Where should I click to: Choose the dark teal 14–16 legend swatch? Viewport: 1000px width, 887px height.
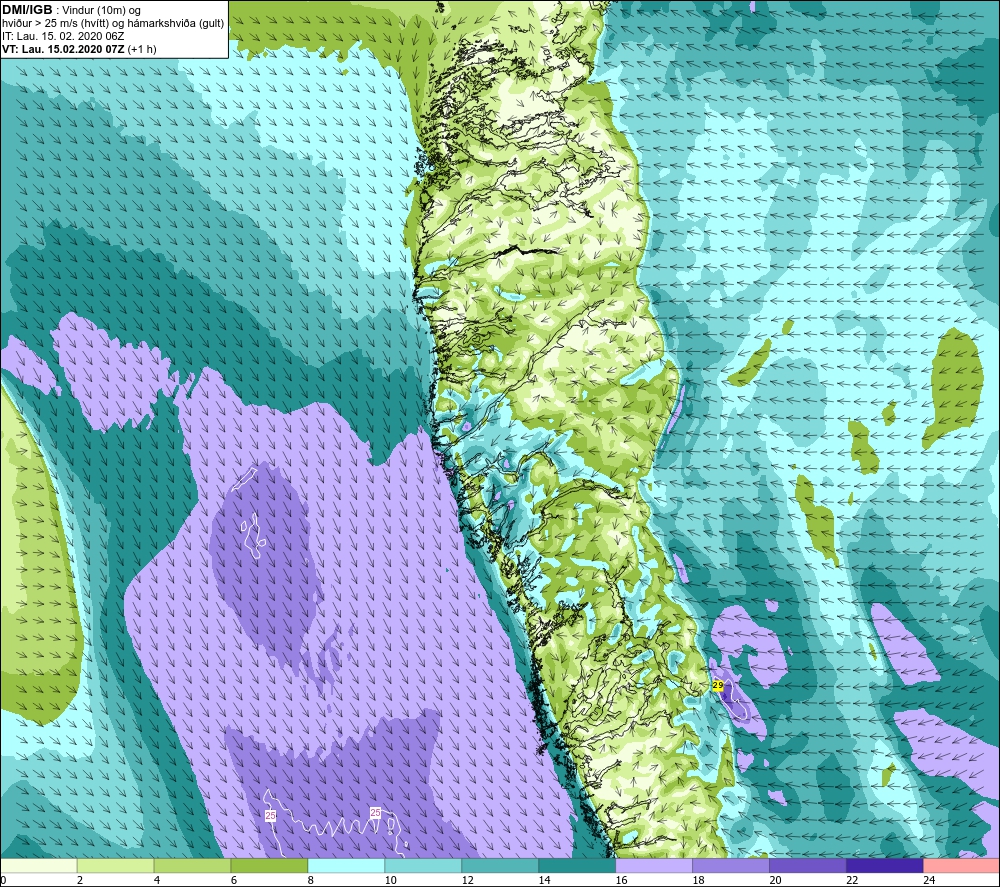(x=577, y=865)
